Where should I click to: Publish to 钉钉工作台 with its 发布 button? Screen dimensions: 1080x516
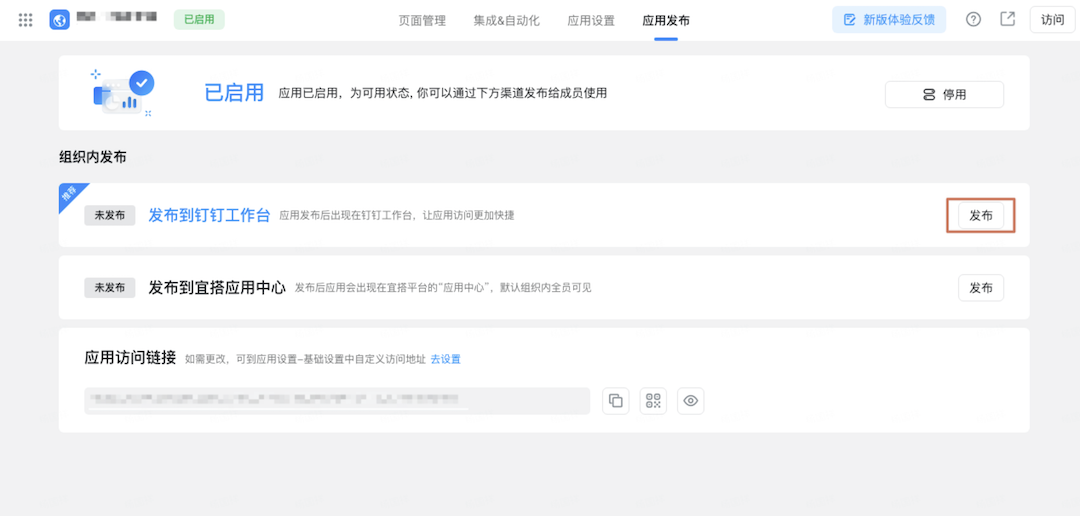click(981, 215)
